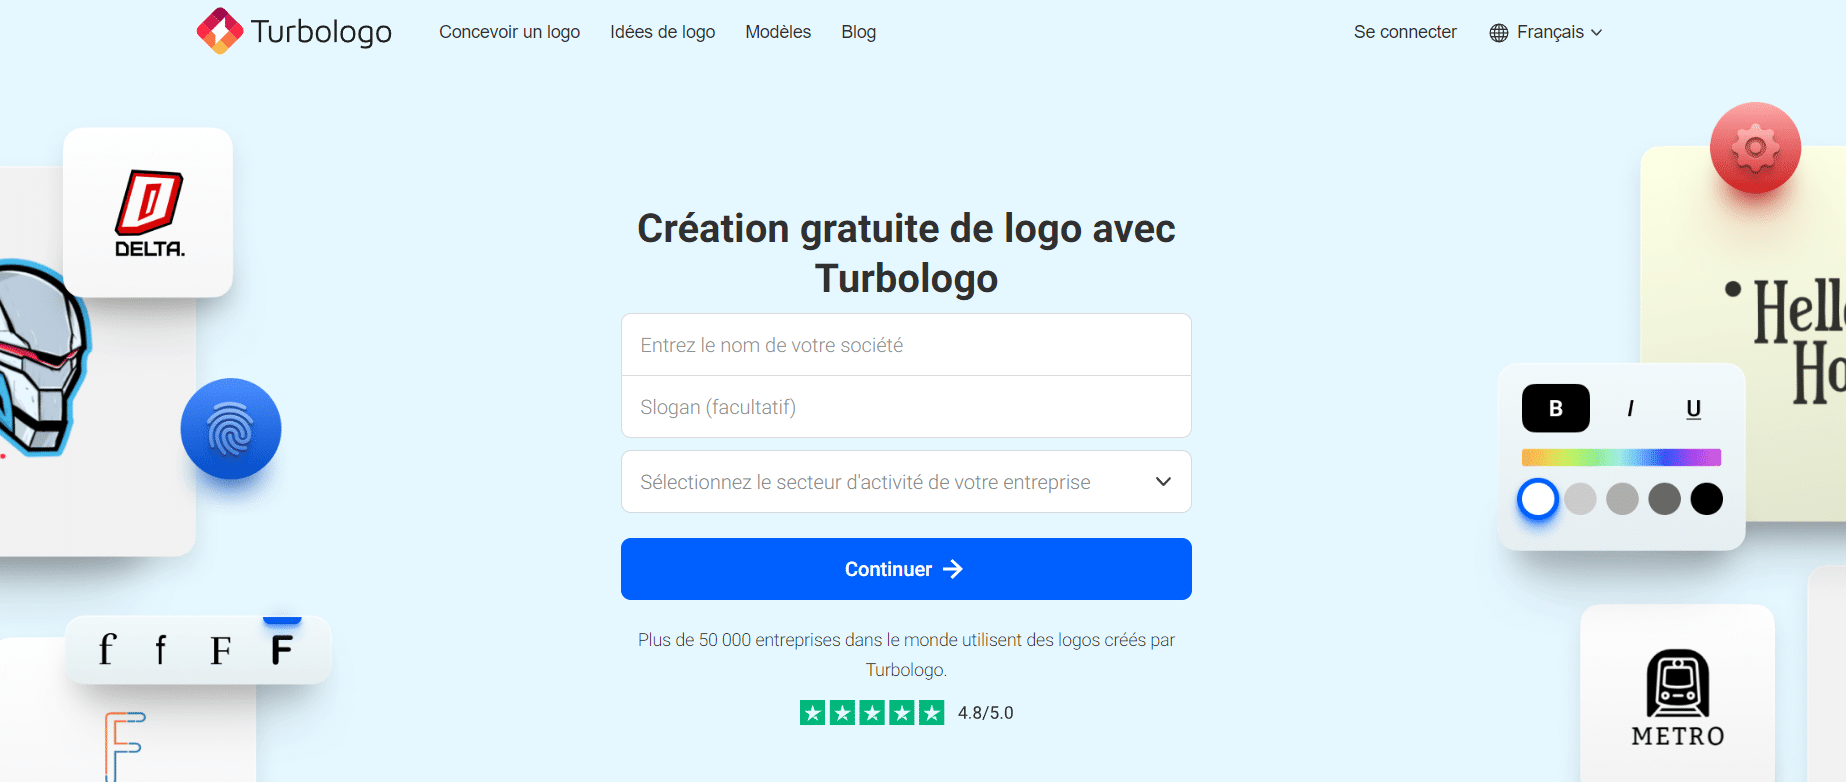Select the black color swatch
Screen dimensions: 1846x782
click(x=1706, y=498)
